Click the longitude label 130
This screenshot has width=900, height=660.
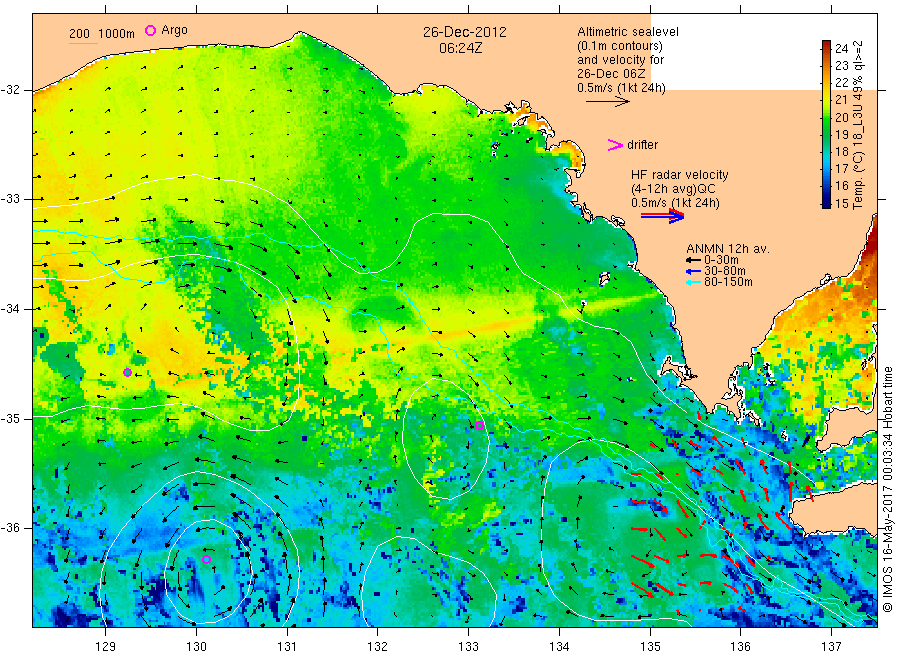[196, 647]
